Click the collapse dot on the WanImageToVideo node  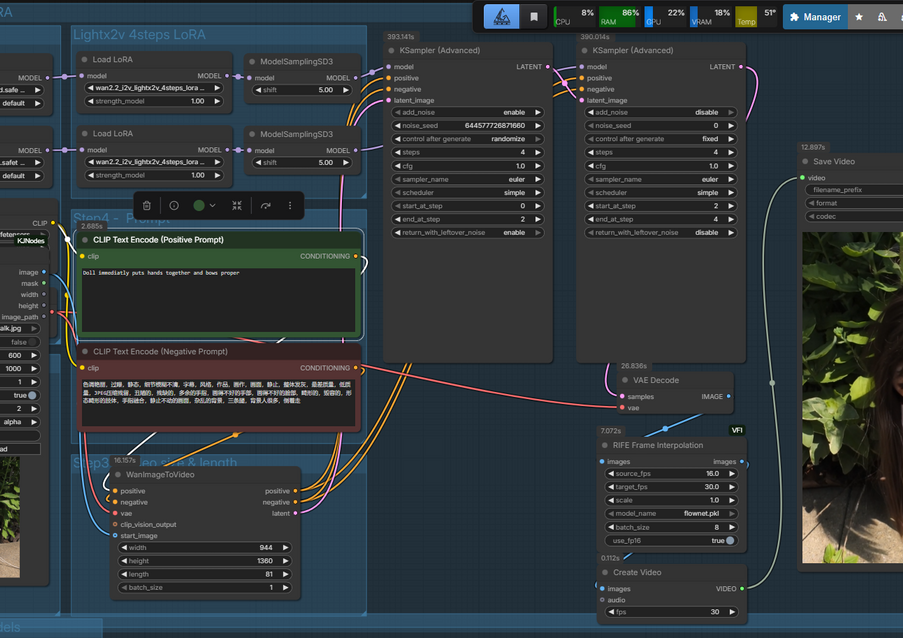(118, 475)
